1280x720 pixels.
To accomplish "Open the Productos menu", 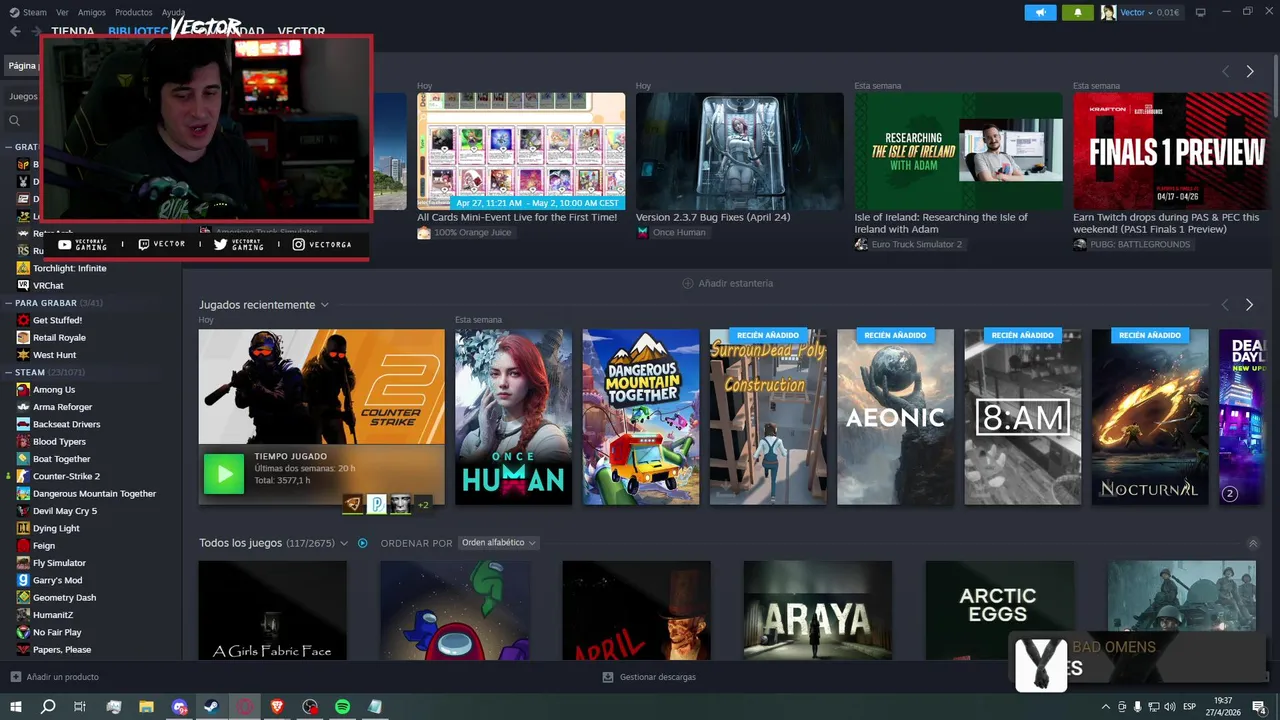I will coord(134,12).
